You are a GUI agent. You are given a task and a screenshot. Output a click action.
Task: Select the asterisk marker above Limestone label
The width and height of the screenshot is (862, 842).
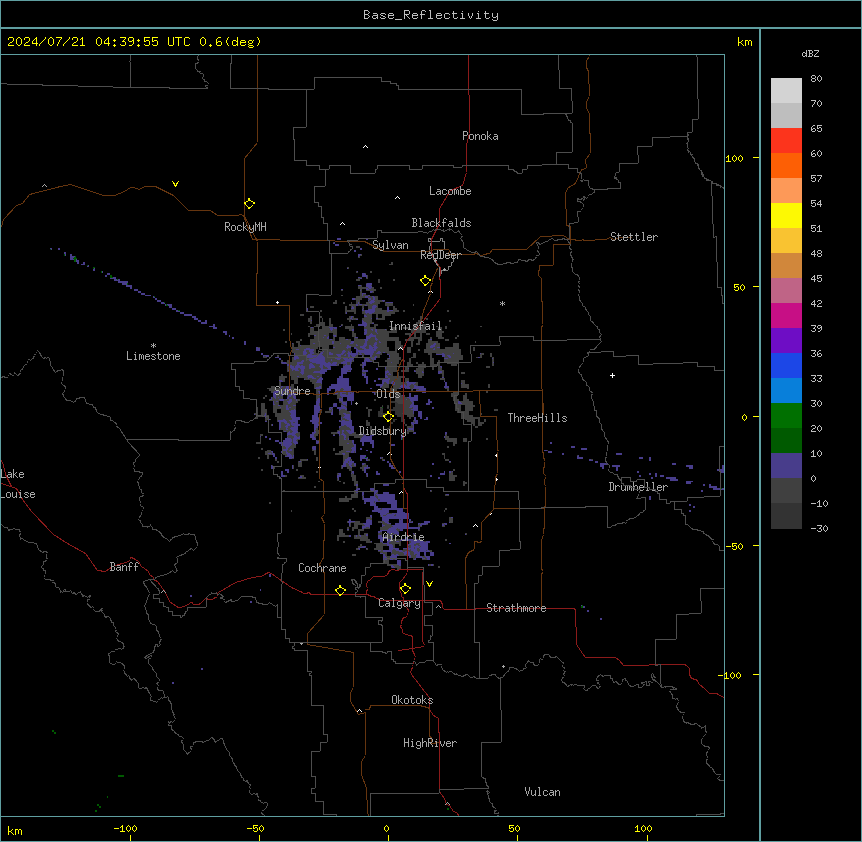[x=153, y=346]
